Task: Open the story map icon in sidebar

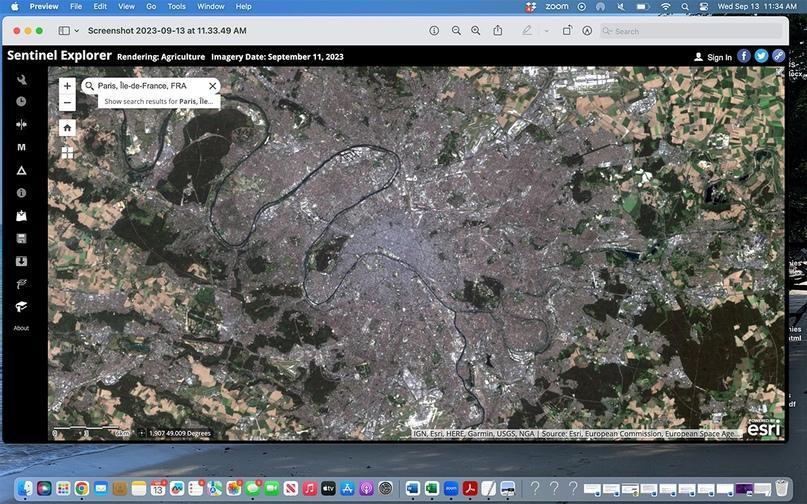Action: tap(21, 284)
